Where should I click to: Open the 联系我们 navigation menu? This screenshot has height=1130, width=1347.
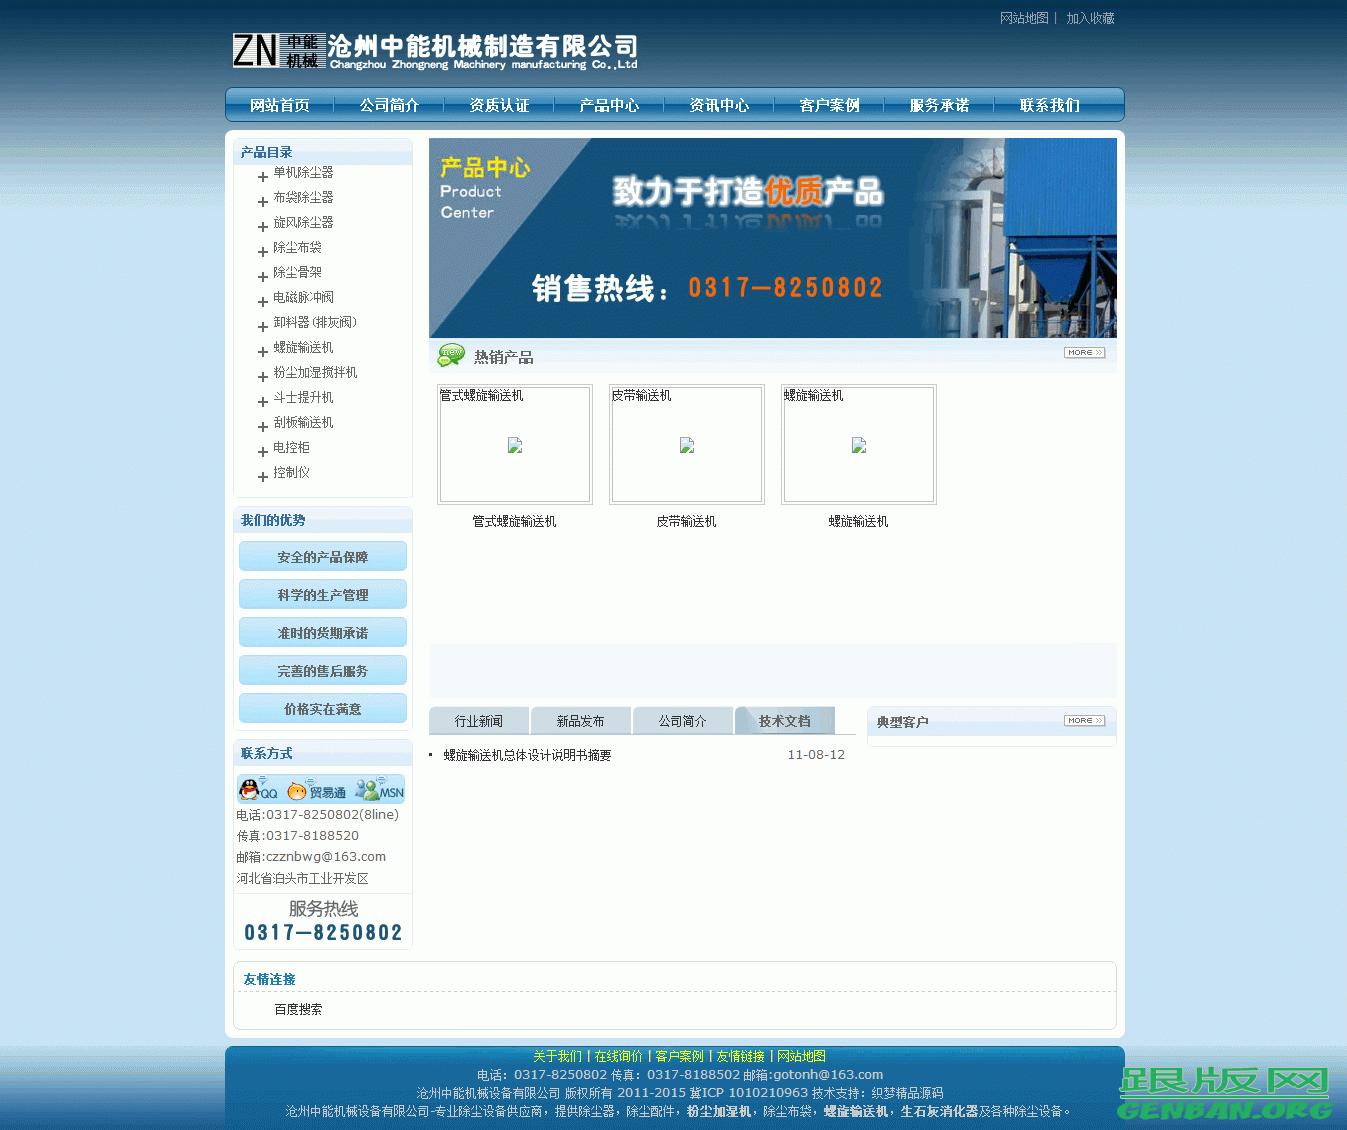(x=1048, y=104)
